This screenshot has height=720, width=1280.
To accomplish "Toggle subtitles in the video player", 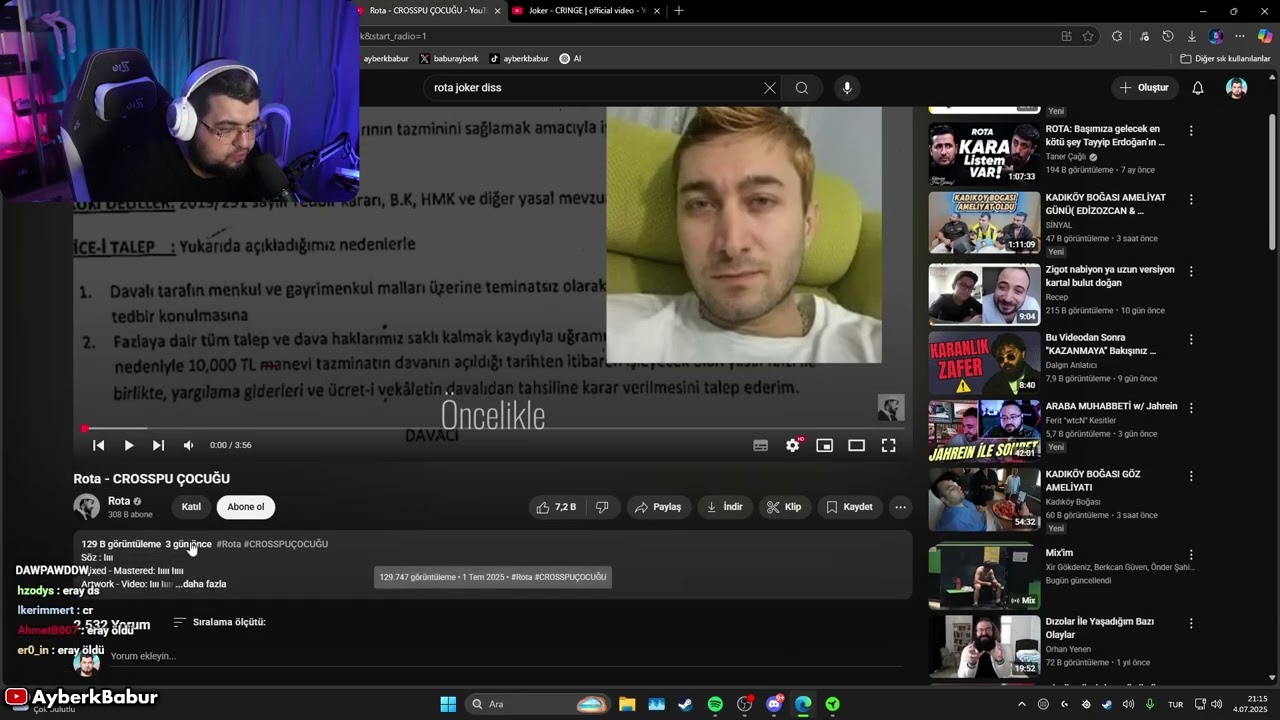I will tap(760, 445).
